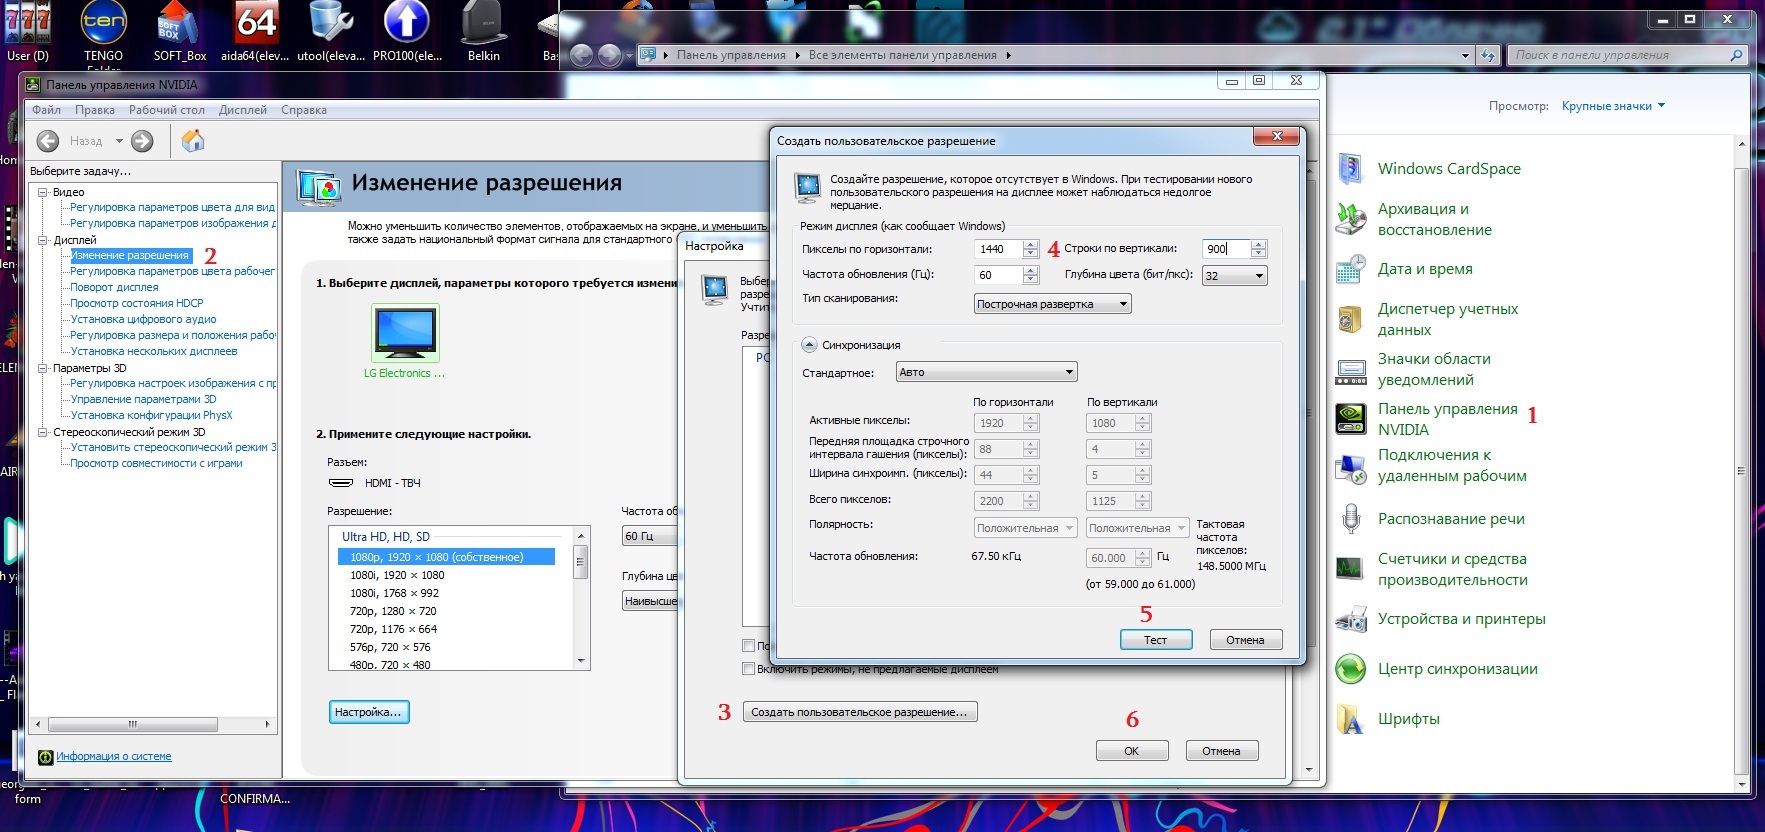
Task: Open Распознавание речи in Control Panel
Action: (x=1450, y=519)
